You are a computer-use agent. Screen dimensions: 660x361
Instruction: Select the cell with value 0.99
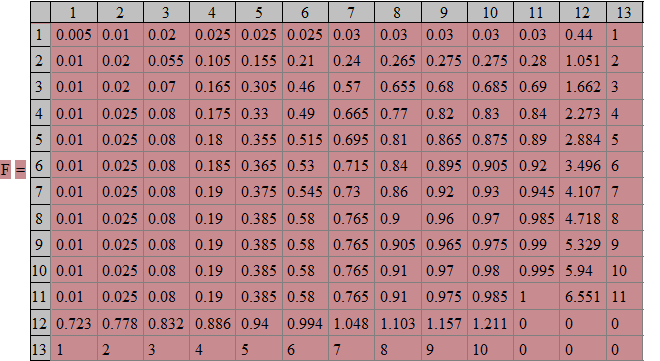point(537,244)
